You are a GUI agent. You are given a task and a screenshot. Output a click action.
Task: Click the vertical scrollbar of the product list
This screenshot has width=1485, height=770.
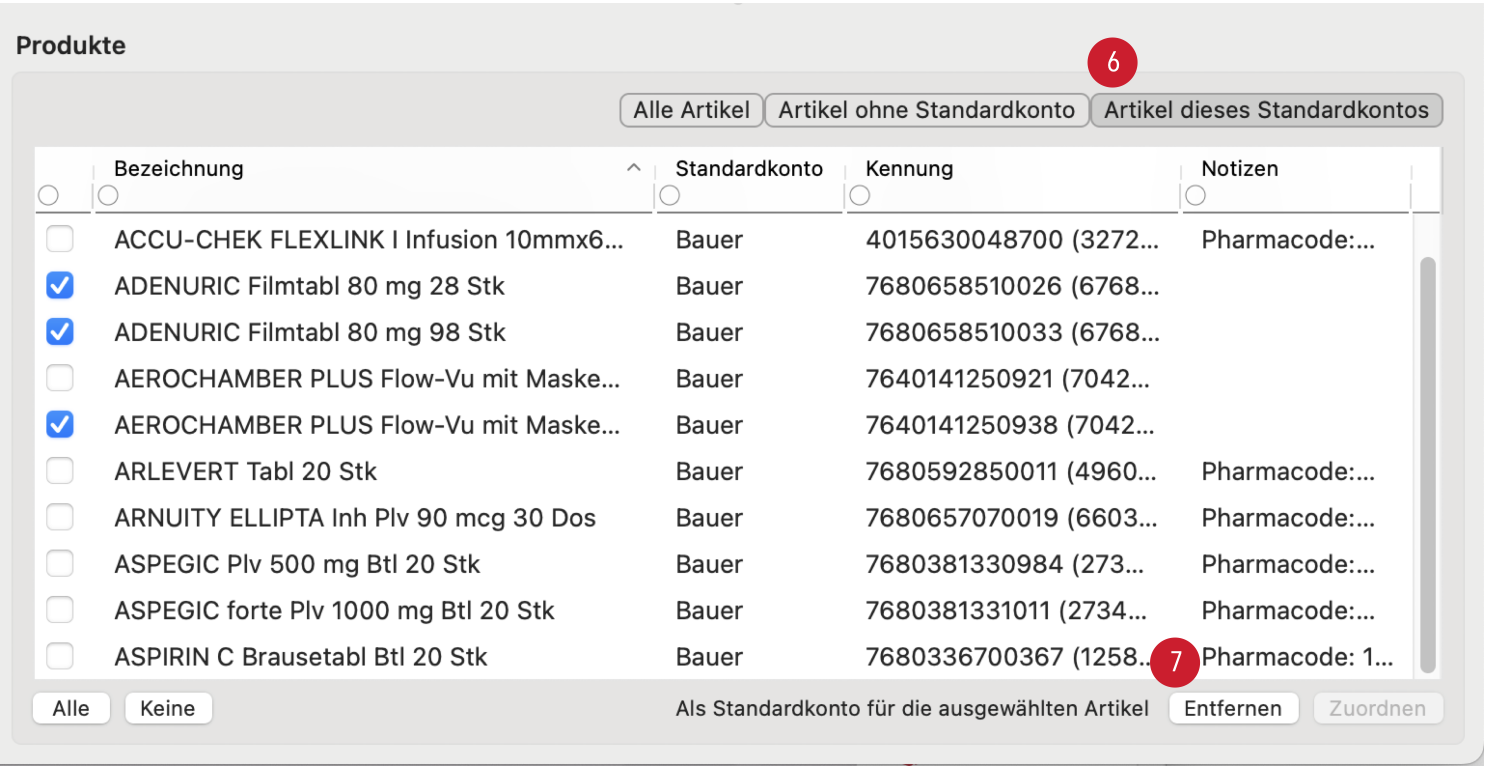[1427, 465]
